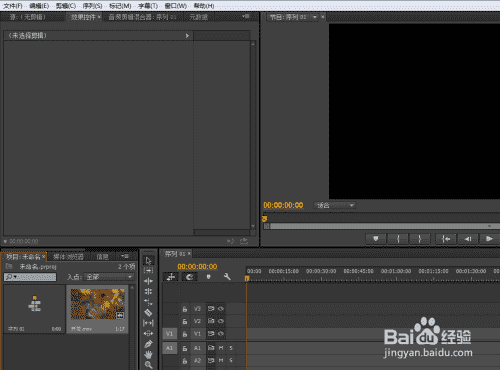This screenshot has height=370, width=500.
Task: Open the 序列(S) menu
Action: (x=92, y=6)
